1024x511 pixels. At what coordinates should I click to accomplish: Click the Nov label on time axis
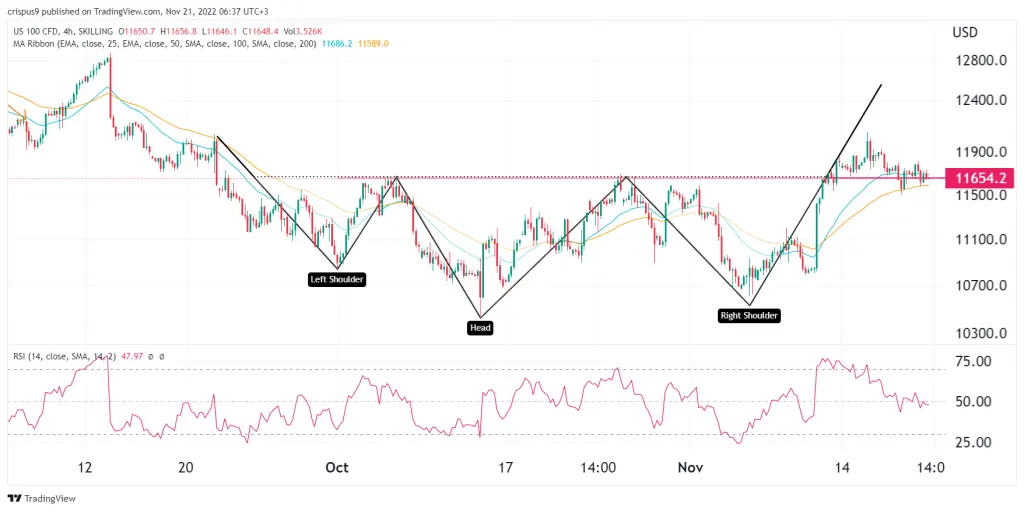[x=690, y=468]
